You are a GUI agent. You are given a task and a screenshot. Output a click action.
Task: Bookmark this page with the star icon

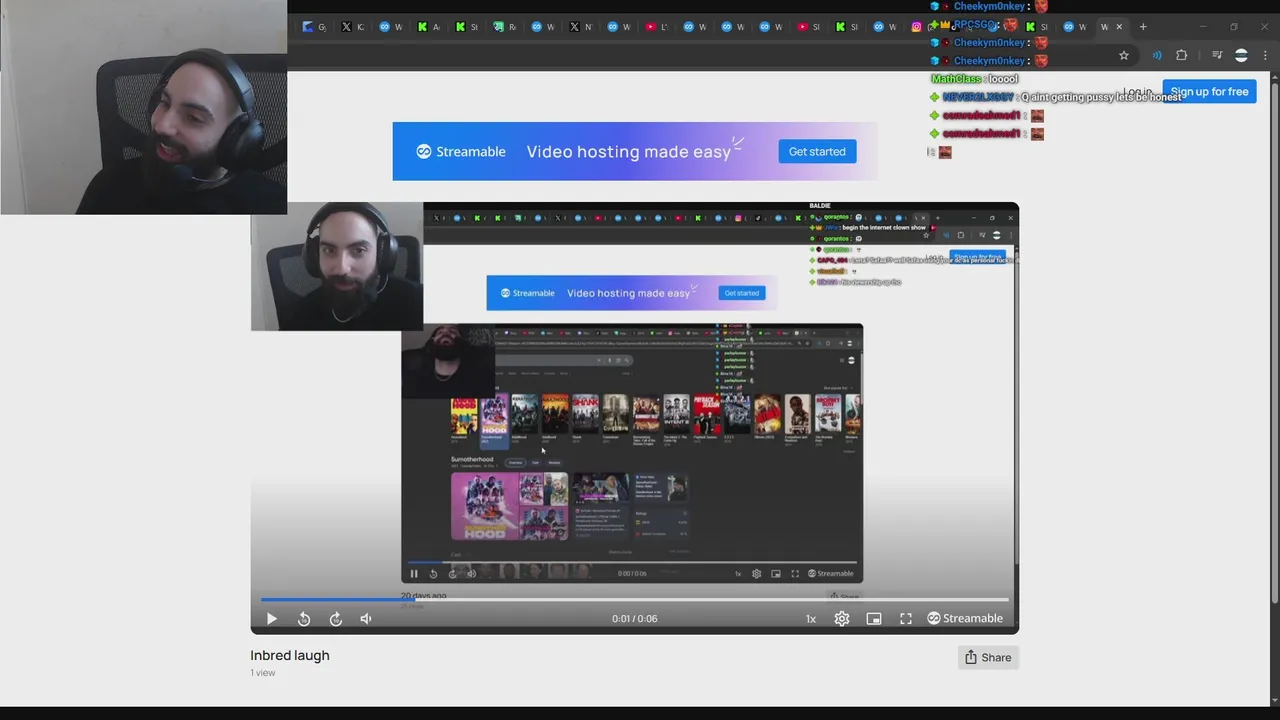coord(1124,56)
